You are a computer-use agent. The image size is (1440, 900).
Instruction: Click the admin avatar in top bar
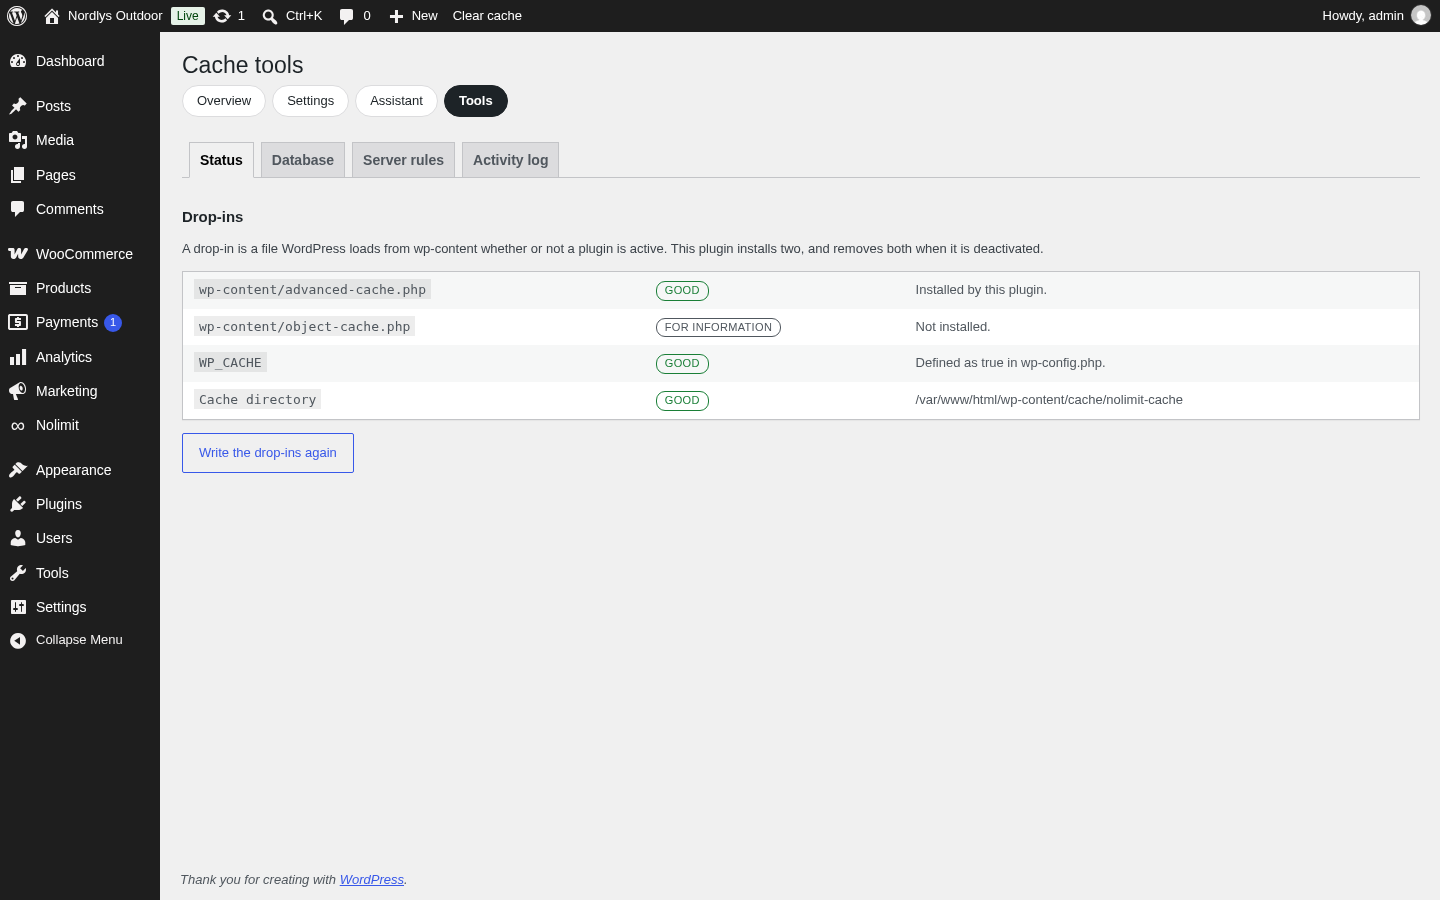[1421, 16]
